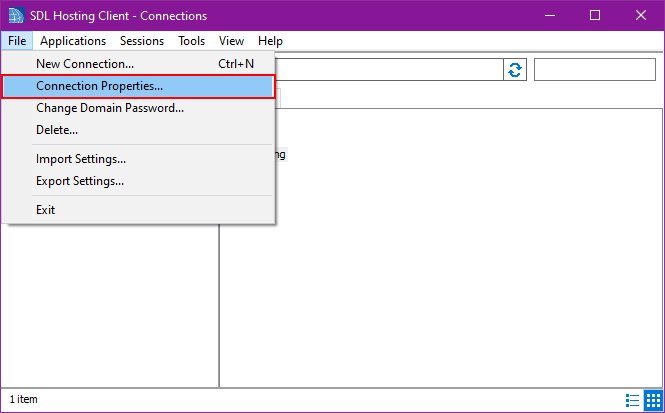This screenshot has width=665, height=413.
Task: Maximize the SDL Hosting Client window
Action: click(x=595, y=16)
